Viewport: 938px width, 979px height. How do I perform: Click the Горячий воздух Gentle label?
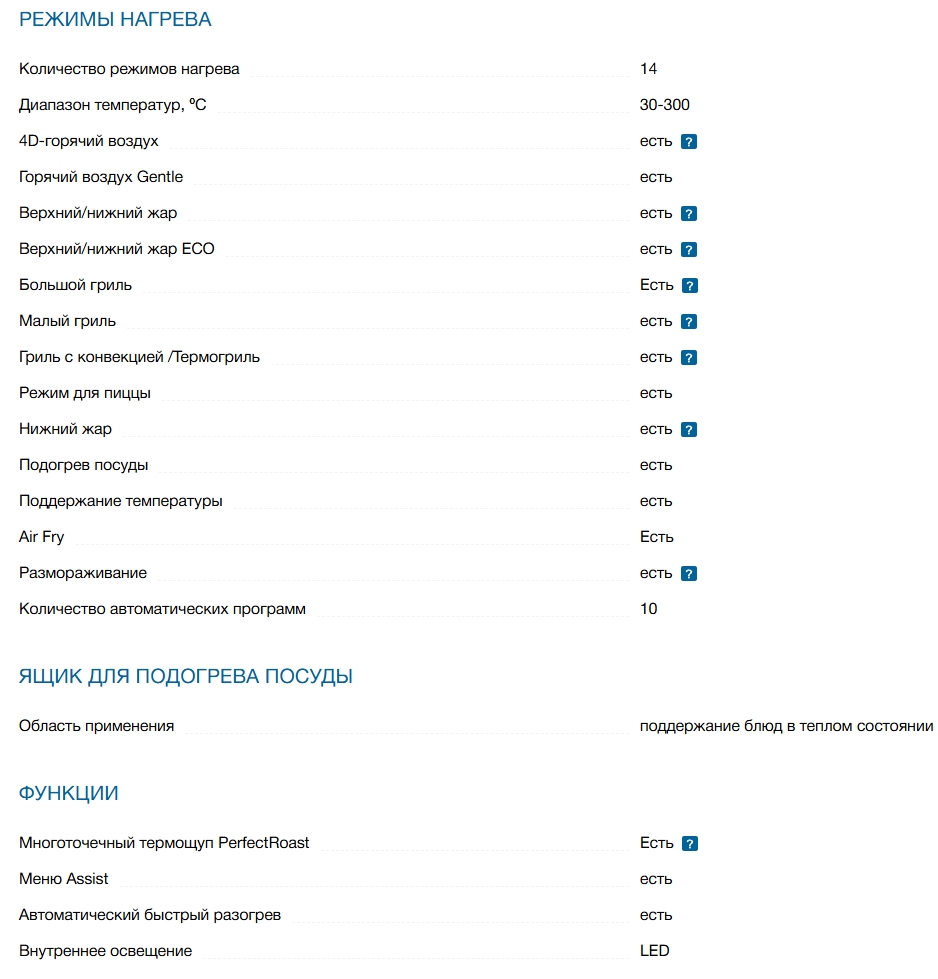[101, 177]
